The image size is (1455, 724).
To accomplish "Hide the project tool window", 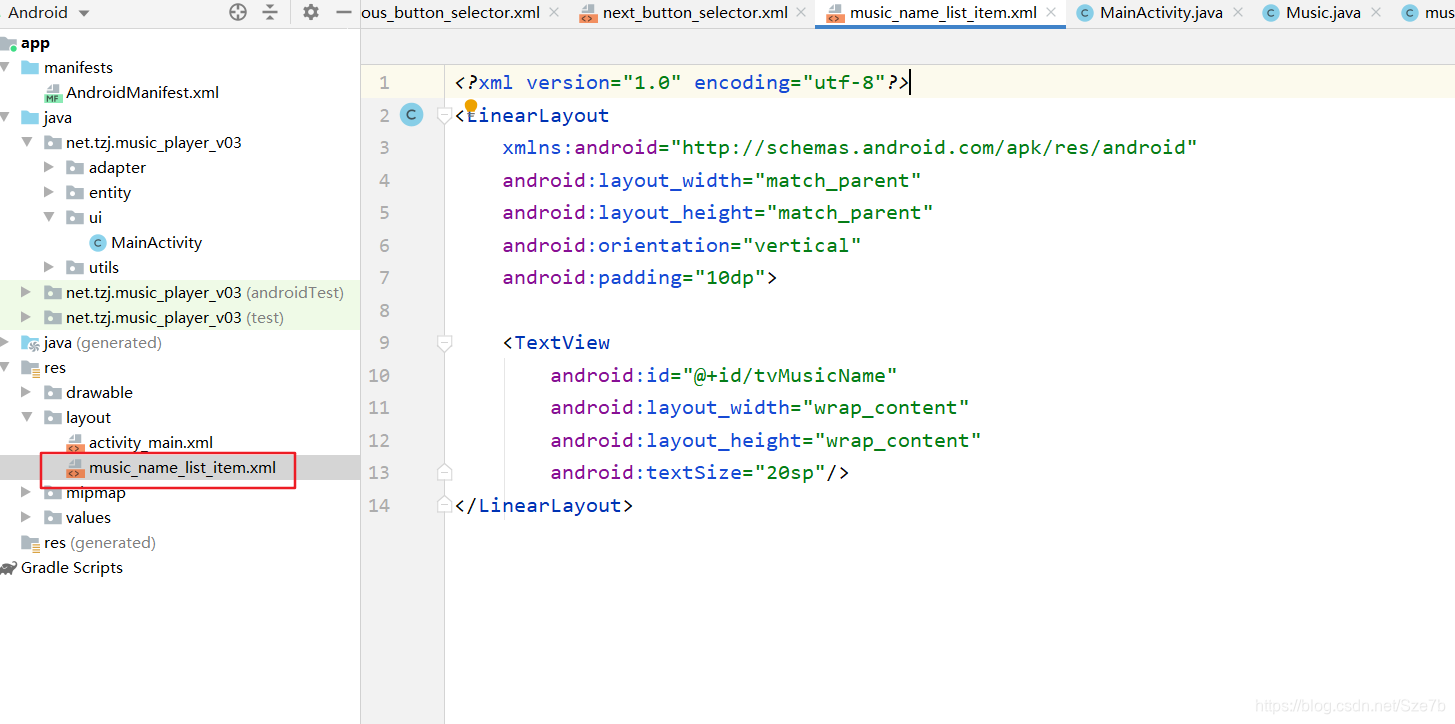I will click(x=343, y=12).
